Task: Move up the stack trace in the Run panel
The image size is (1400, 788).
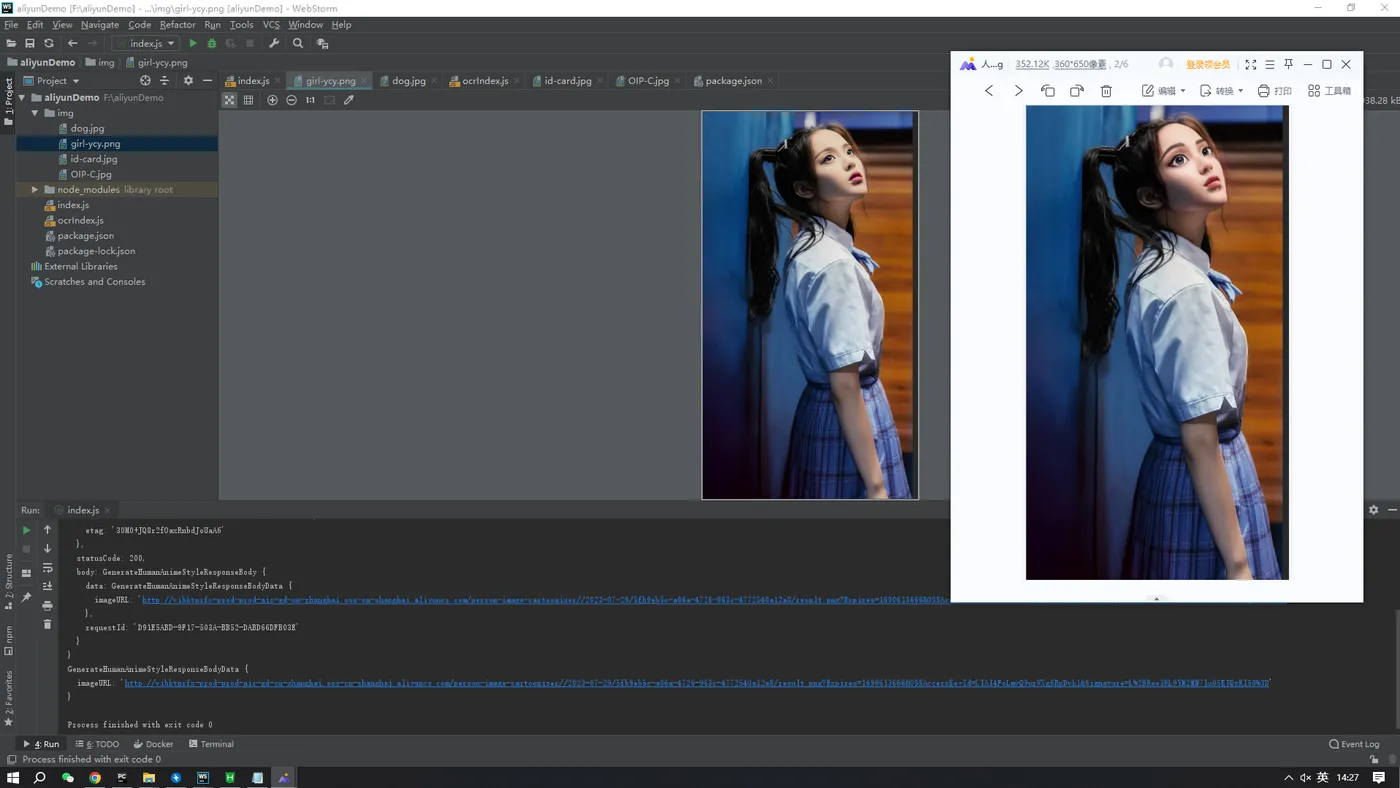Action: pos(47,530)
